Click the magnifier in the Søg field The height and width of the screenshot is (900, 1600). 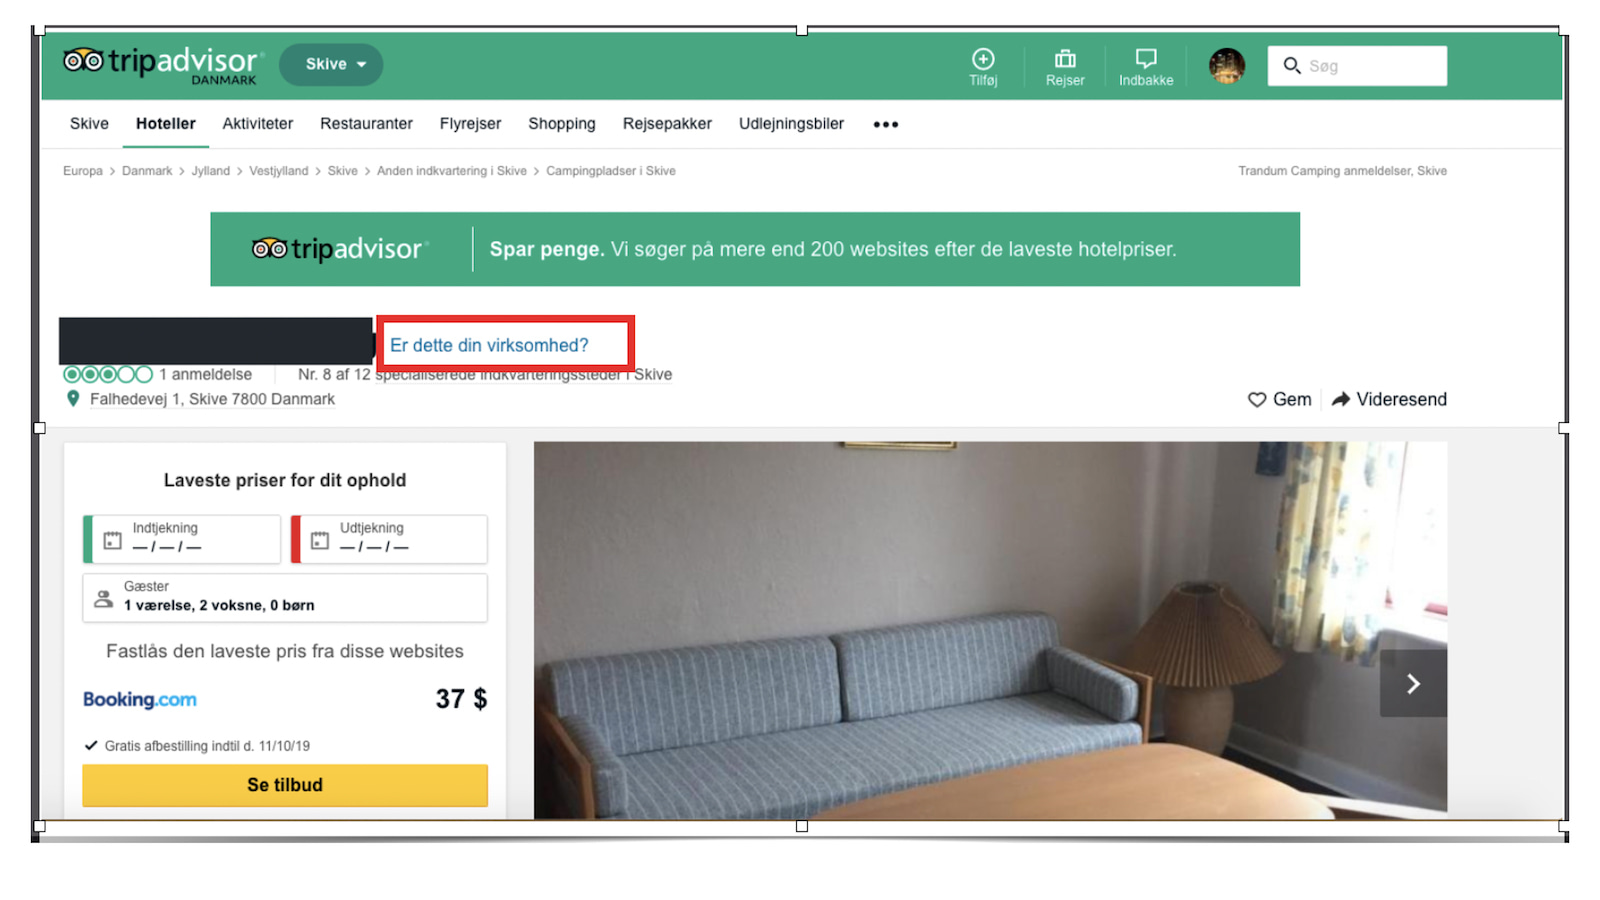(x=1292, y=65)
